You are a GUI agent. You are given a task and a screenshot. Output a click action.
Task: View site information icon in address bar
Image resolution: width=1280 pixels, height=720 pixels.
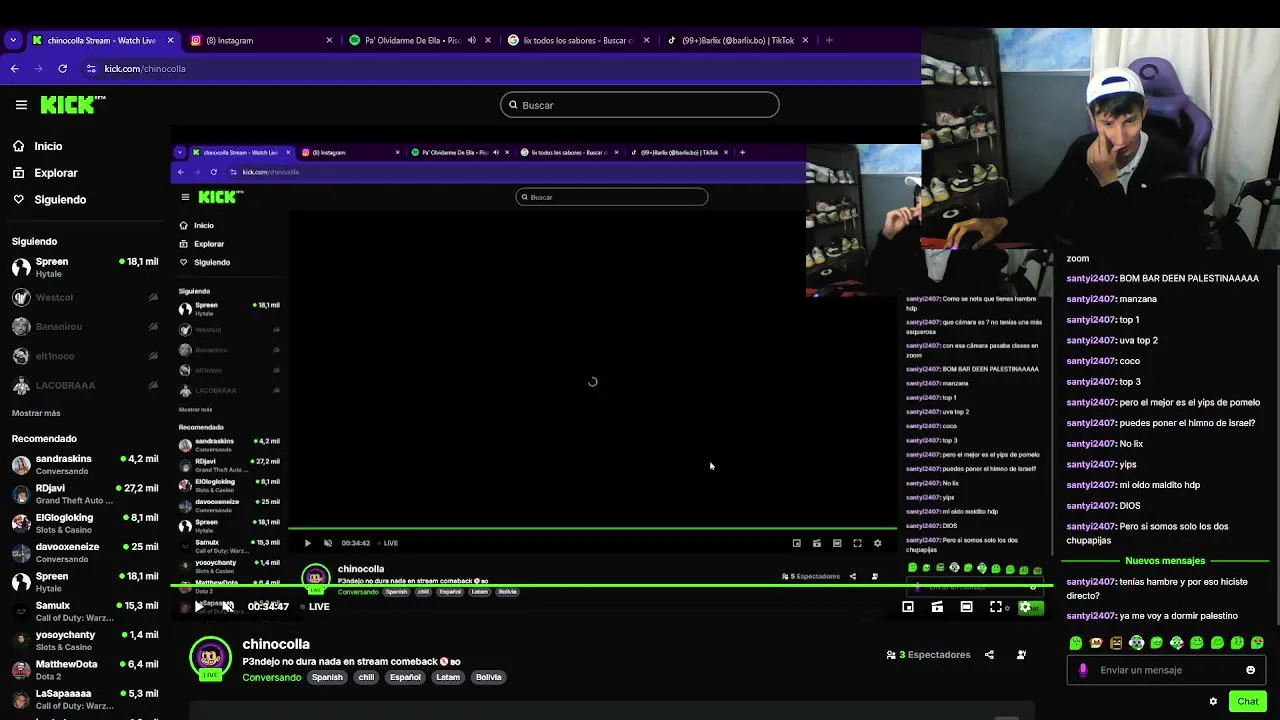(91, 69)
